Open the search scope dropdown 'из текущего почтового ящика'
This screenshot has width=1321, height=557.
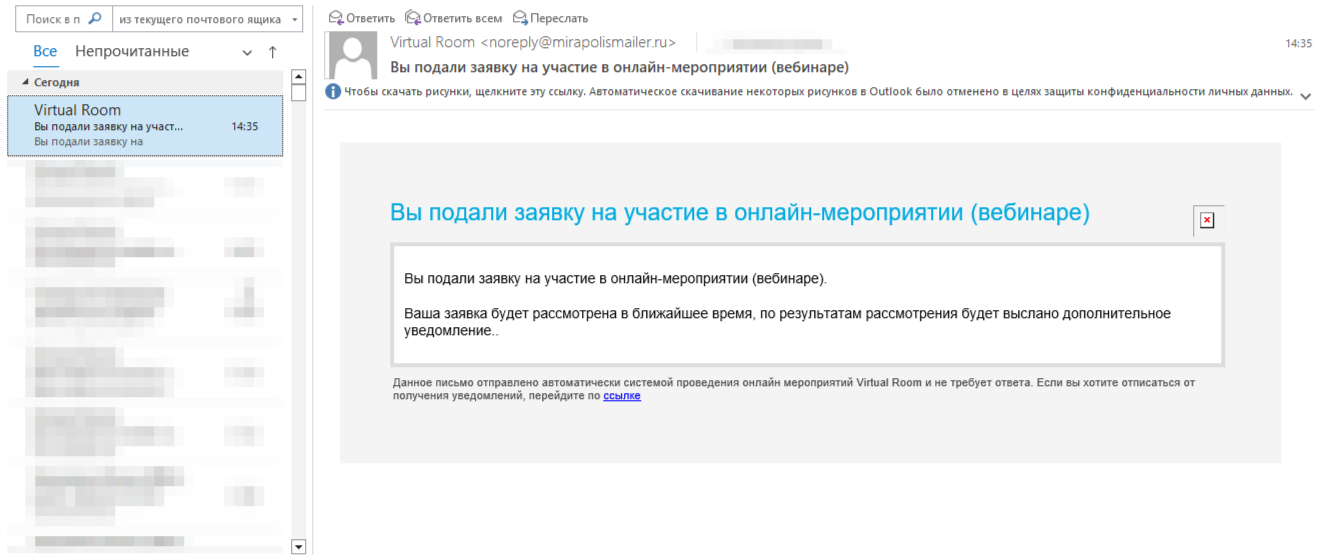click(206, 19)
